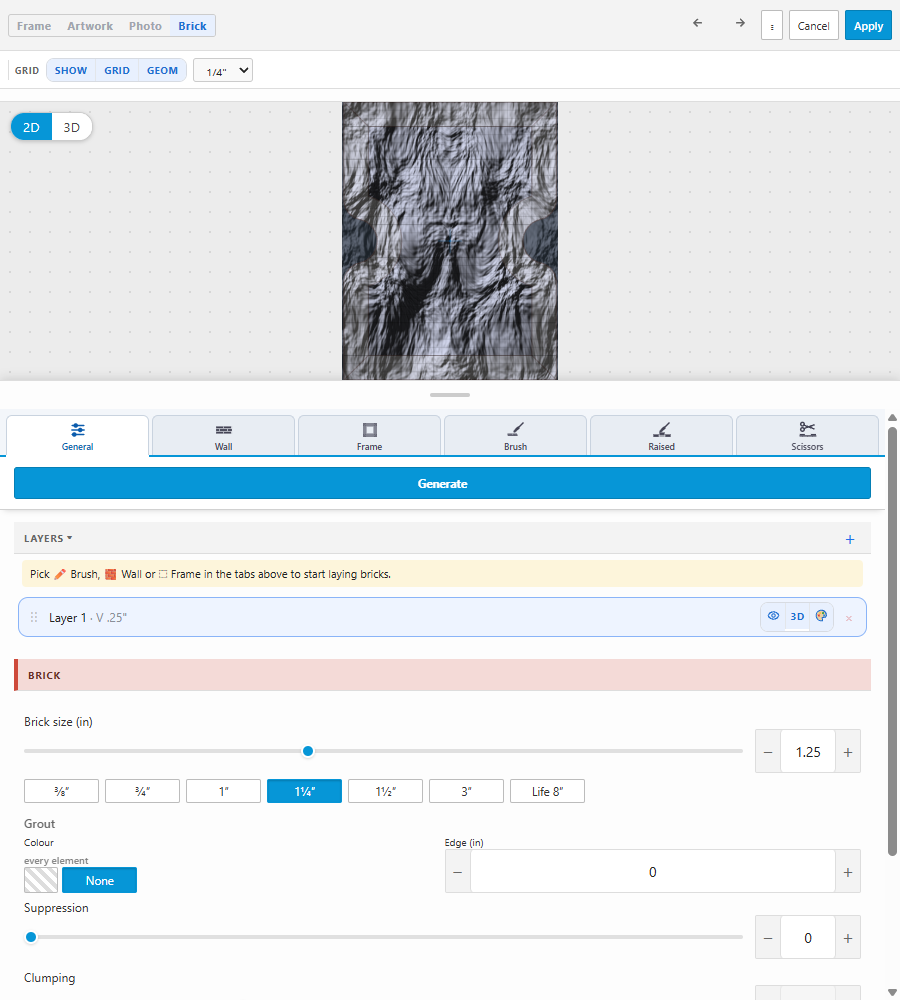Screen dimensions: 900x1000
Task: Add a new layer with plus icon
Action: tap(850, 540)
